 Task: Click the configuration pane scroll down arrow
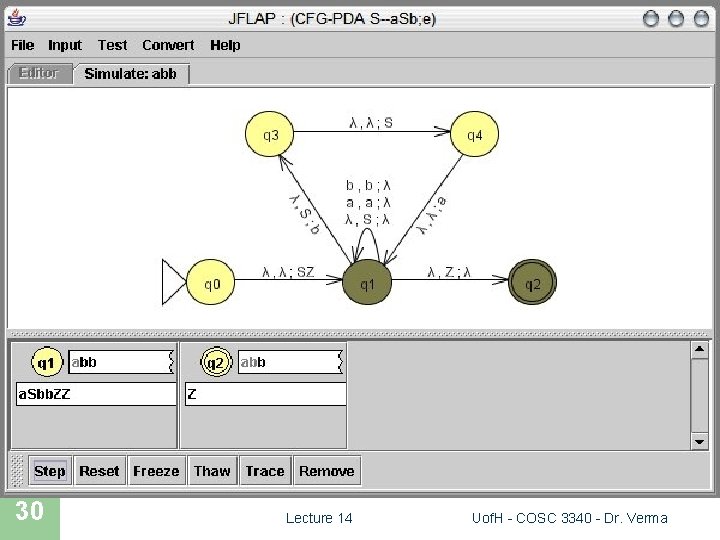pyautogui.click(x=699, y=441)
